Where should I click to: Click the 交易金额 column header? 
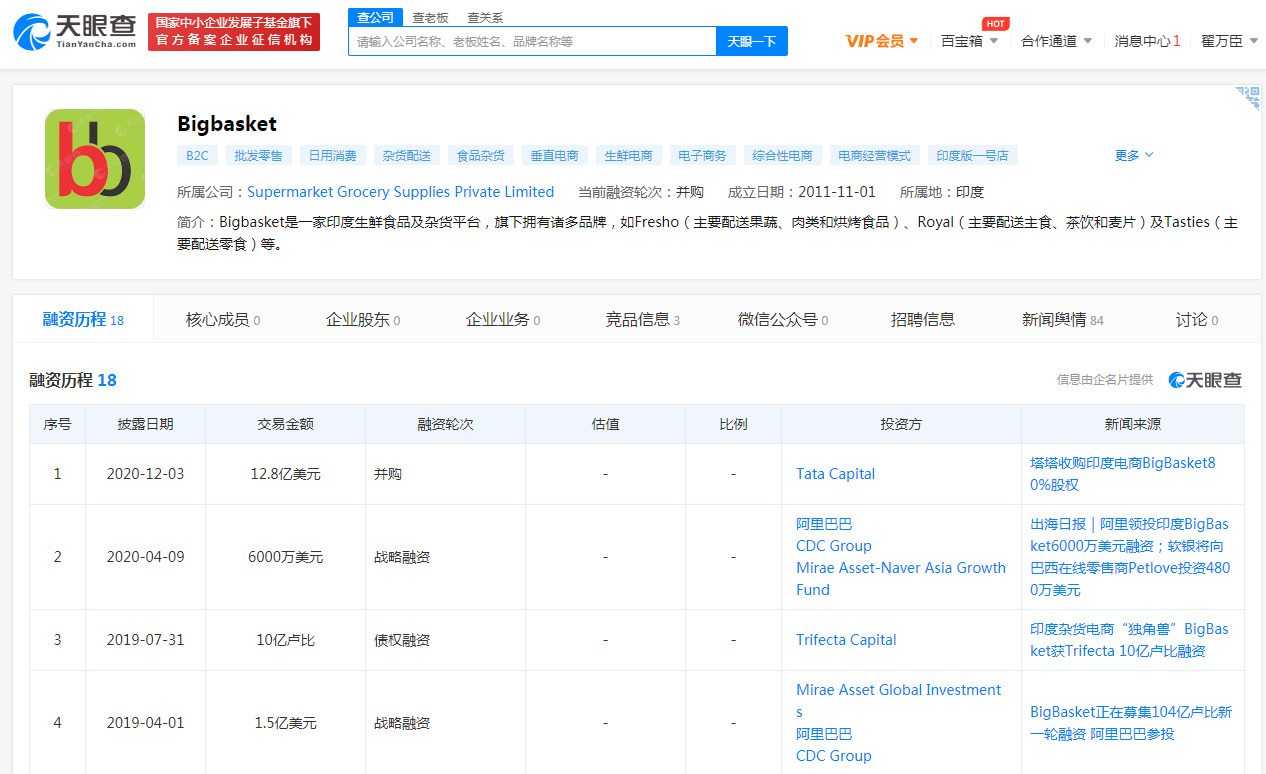(285, 424)
